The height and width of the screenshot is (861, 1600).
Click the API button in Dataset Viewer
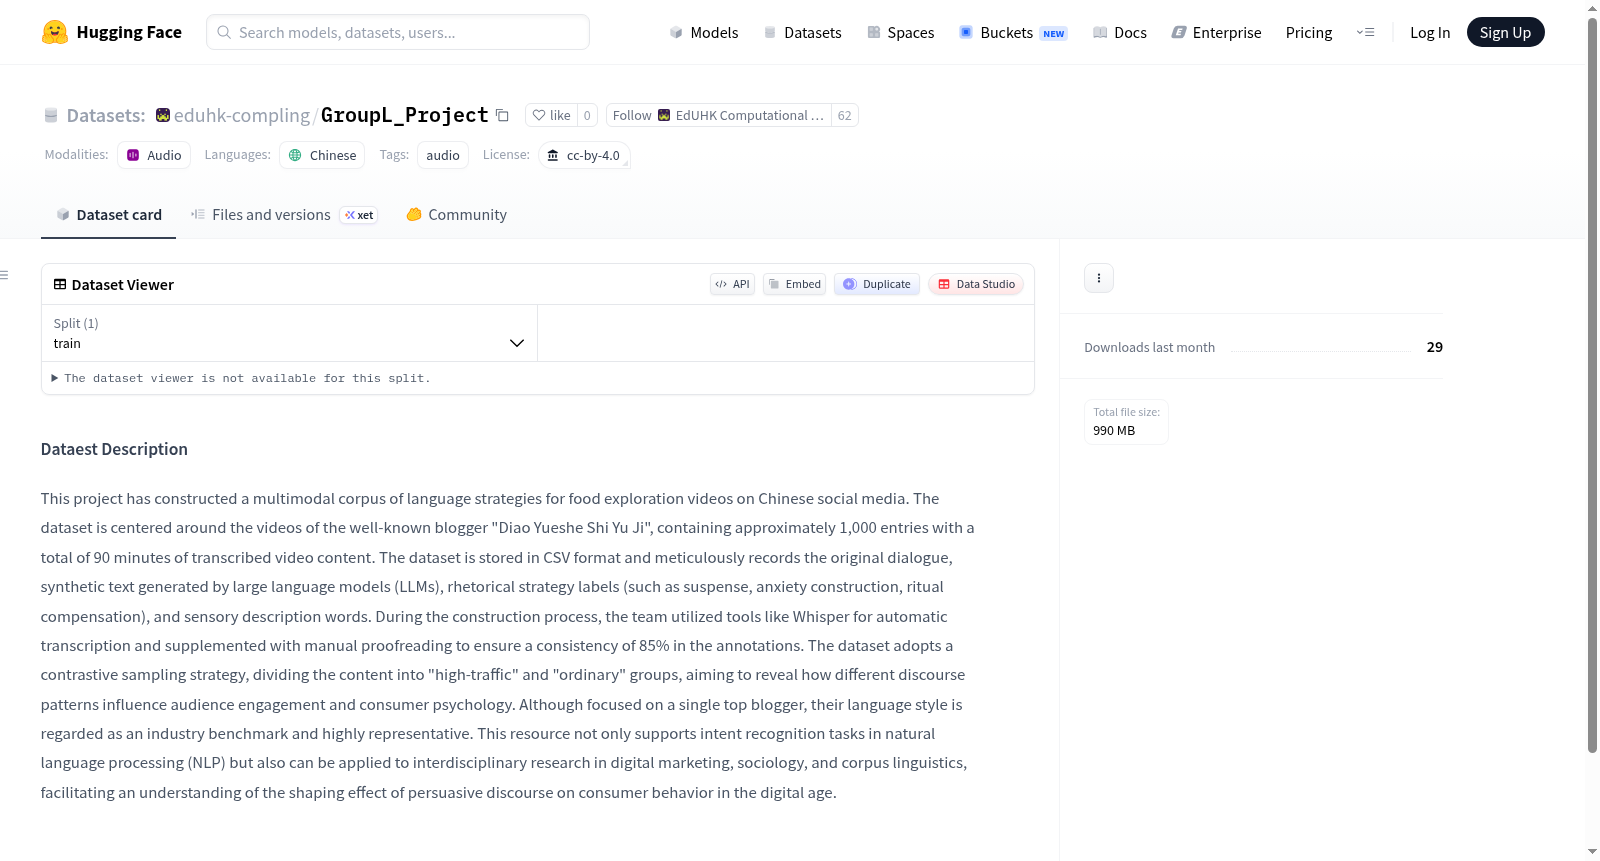(x=732, y=284)
